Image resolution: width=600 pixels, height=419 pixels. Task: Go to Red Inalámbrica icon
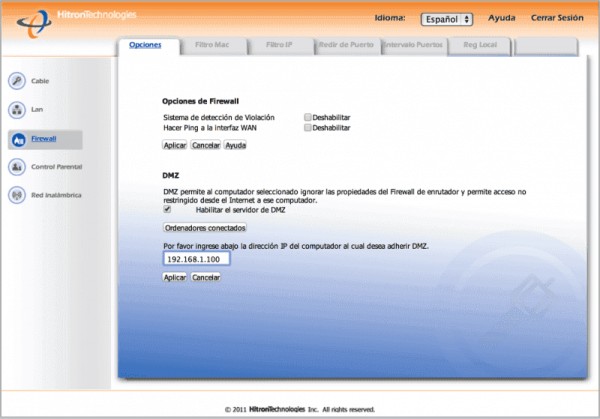pos(17,195)
